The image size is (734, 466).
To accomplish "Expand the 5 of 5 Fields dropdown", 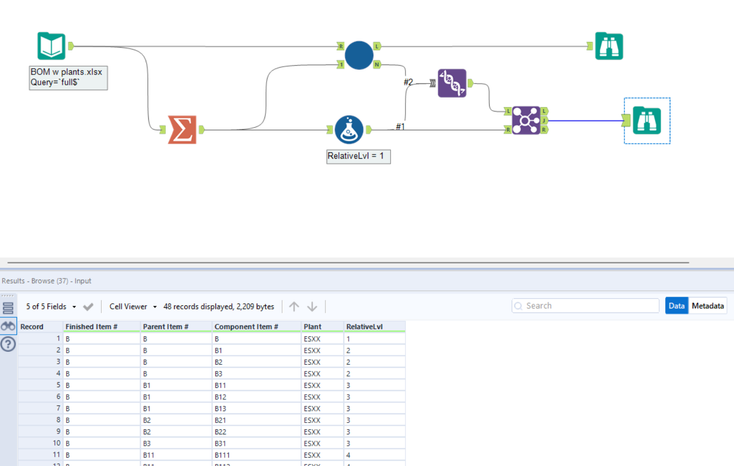I will coord(51,306).
